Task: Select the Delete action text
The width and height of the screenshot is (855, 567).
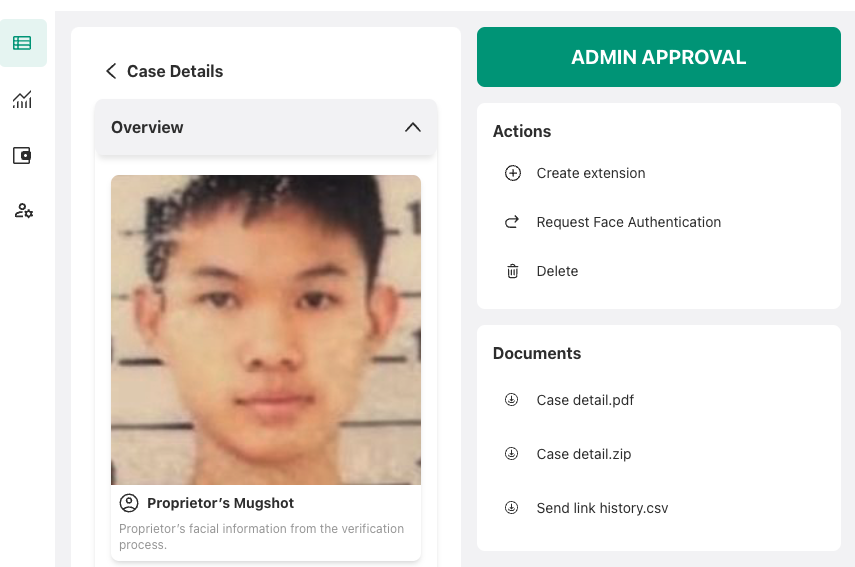Action: [x=557, y=271]
